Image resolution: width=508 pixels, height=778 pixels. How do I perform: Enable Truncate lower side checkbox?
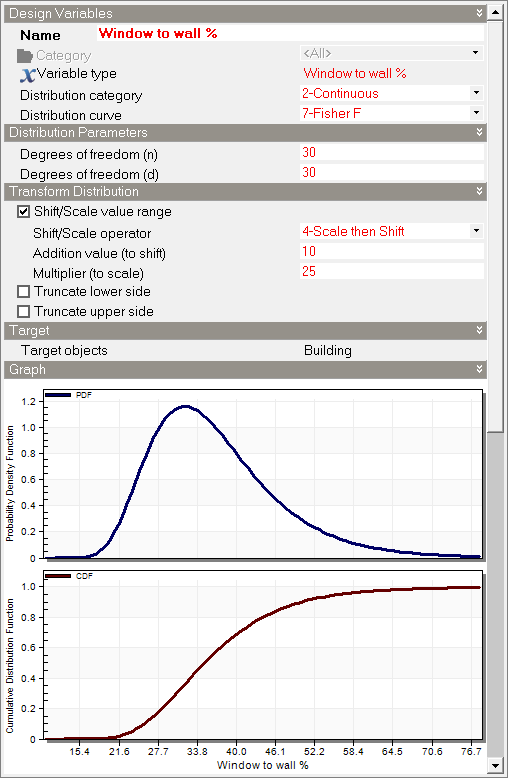pos(23,291)
